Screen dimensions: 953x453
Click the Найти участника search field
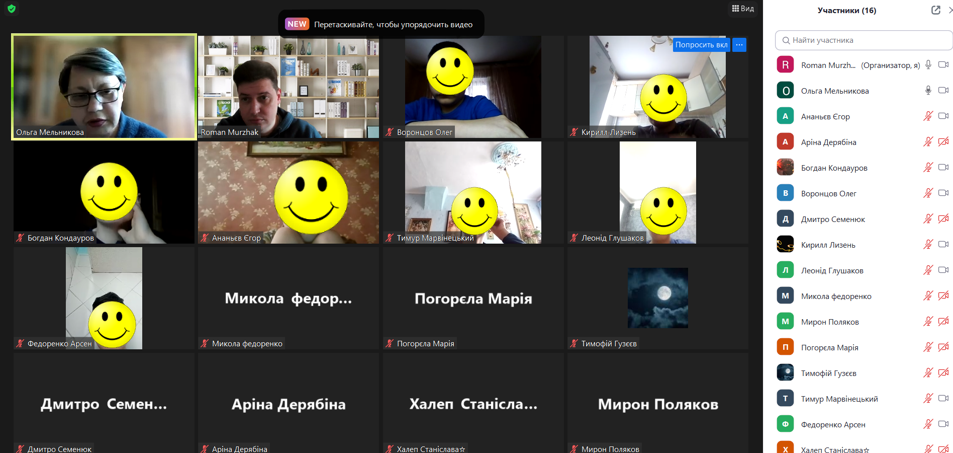[864, 40]
